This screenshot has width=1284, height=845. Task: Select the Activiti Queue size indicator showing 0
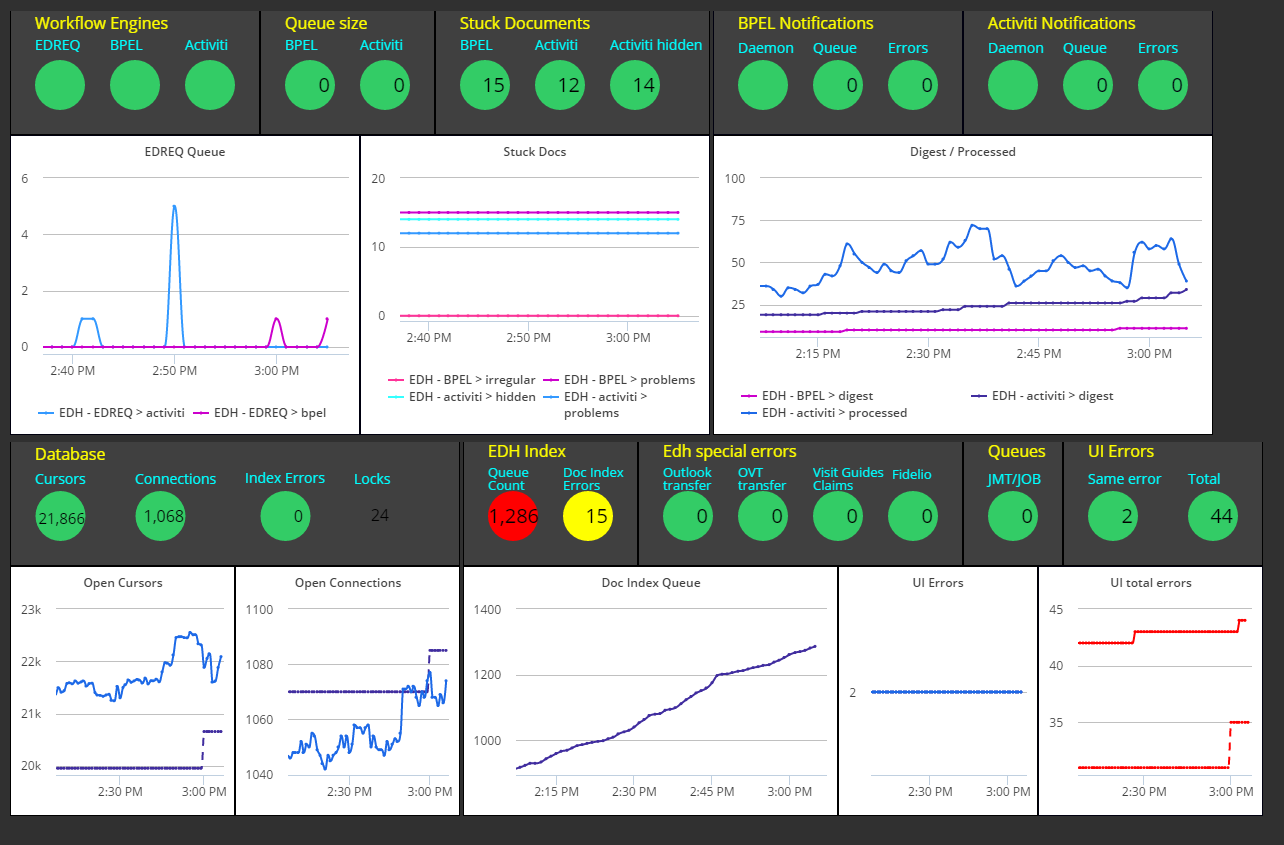coord(385,85)
